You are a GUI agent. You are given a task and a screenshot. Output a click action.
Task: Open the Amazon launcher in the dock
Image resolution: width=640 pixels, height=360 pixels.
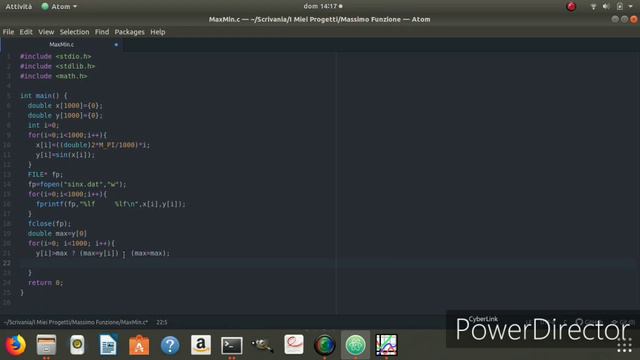click(x=201, y=345)
